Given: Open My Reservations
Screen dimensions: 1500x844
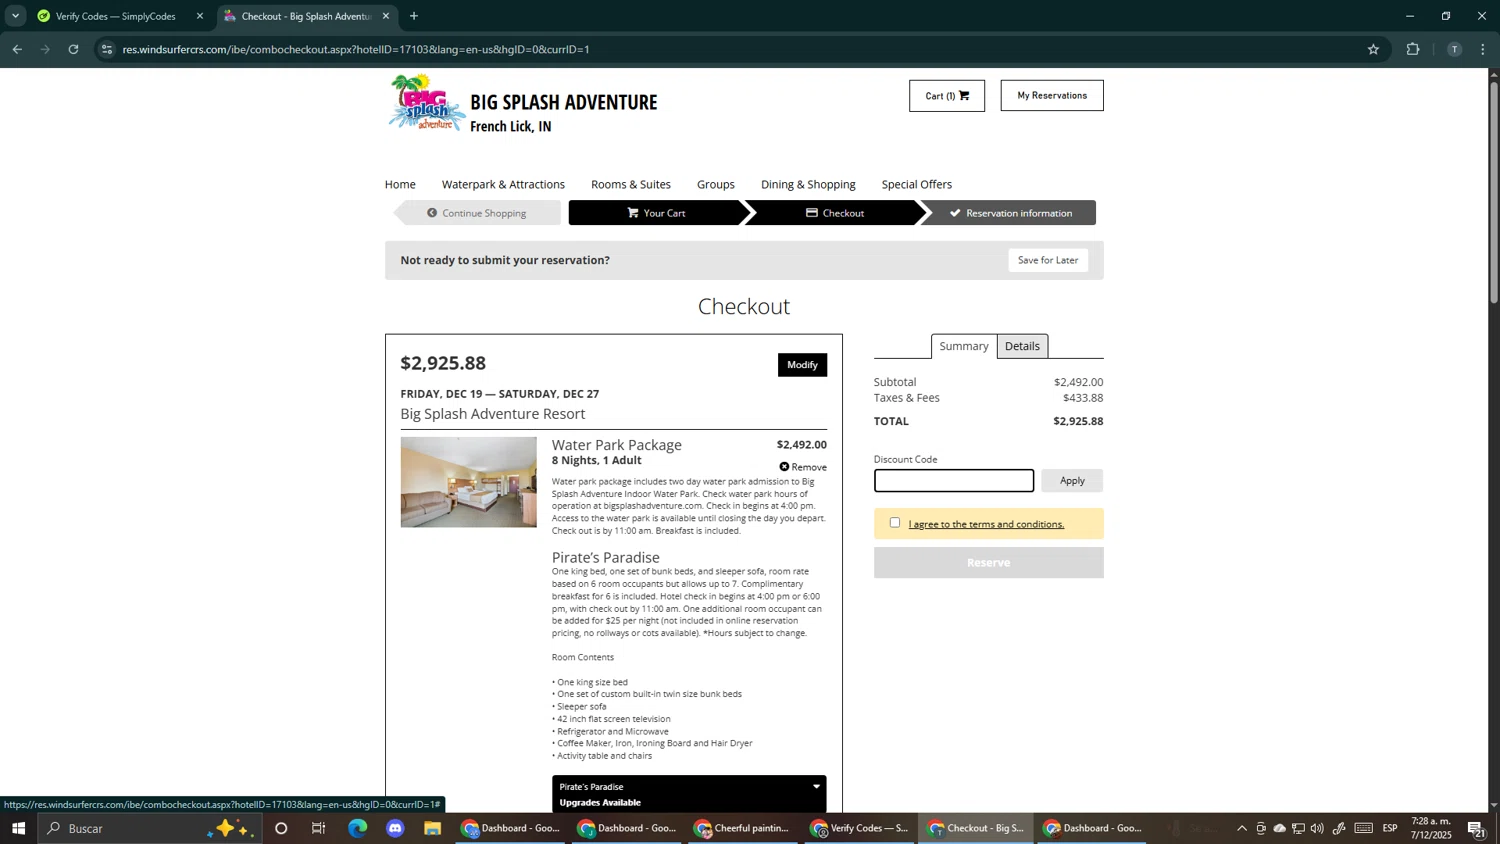Looking at the screenshot, I should (1052, 96).
